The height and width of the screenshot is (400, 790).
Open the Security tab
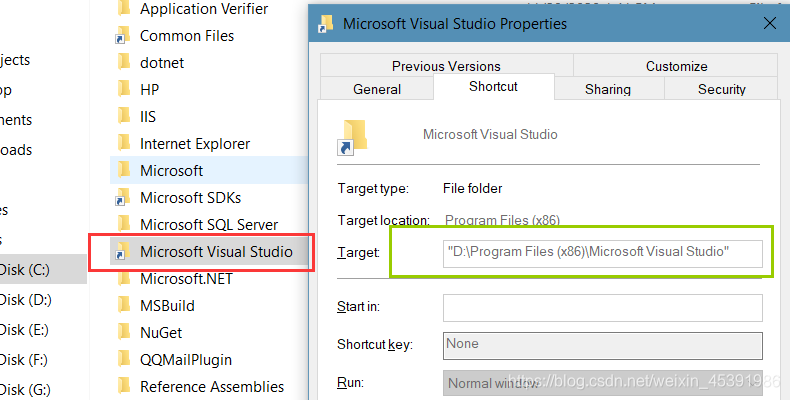(x=721, y=89)
